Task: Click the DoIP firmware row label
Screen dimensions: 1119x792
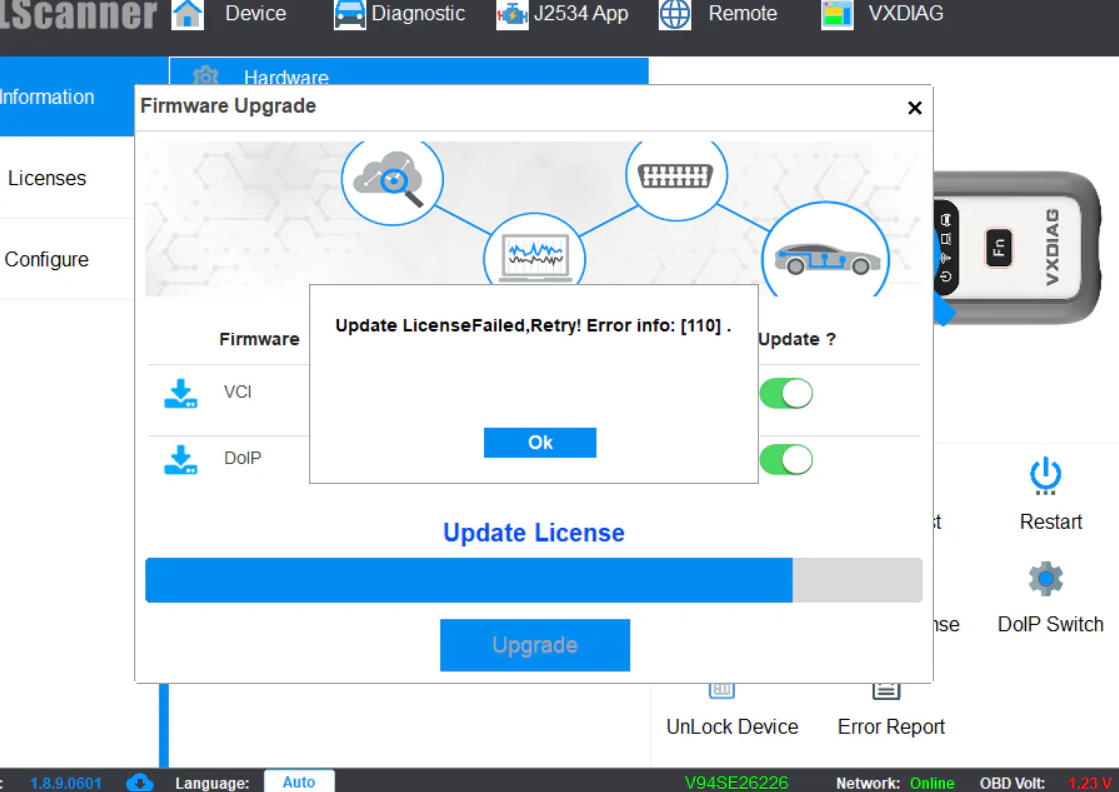Action: (x=243, y=458)
